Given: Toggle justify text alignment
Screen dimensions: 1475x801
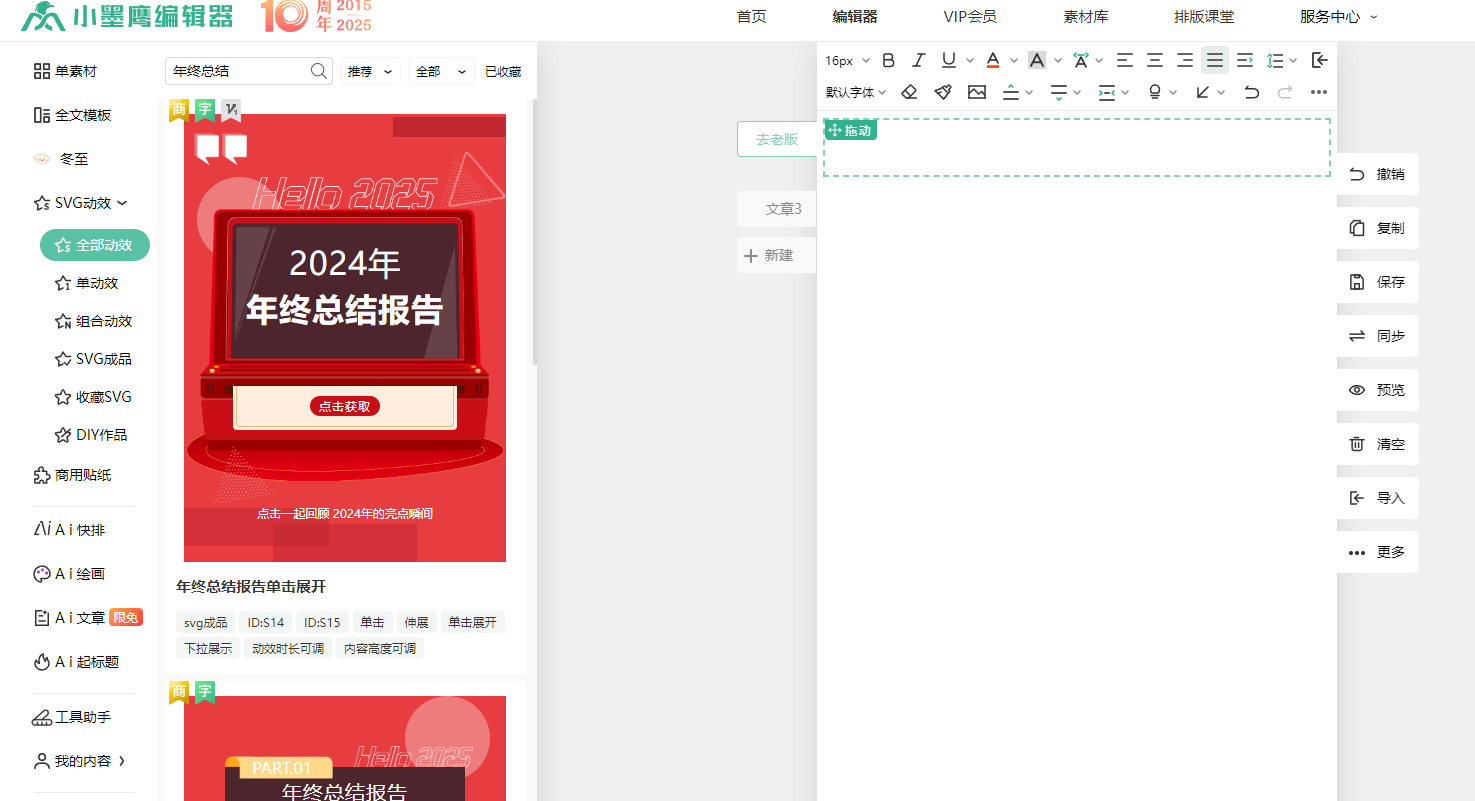Looking at the screenshot, I should [x=1214, y=60].
